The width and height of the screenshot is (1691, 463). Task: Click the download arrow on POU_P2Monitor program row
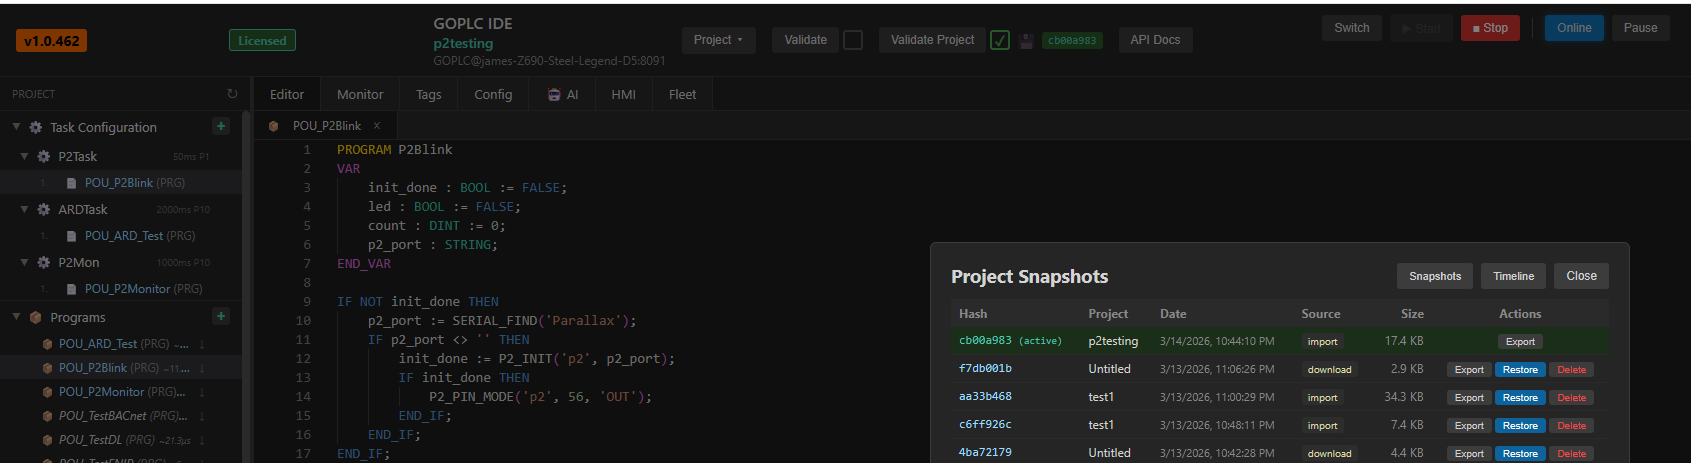click(x=202, y=392)
